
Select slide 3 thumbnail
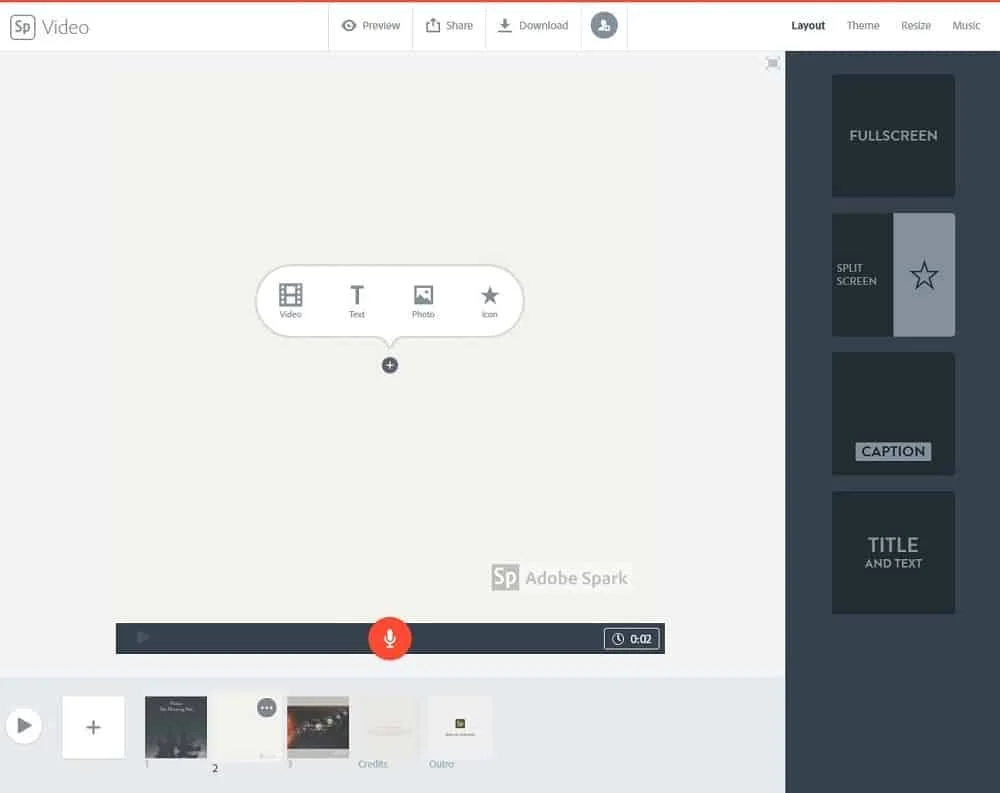(x=318, y=727)
